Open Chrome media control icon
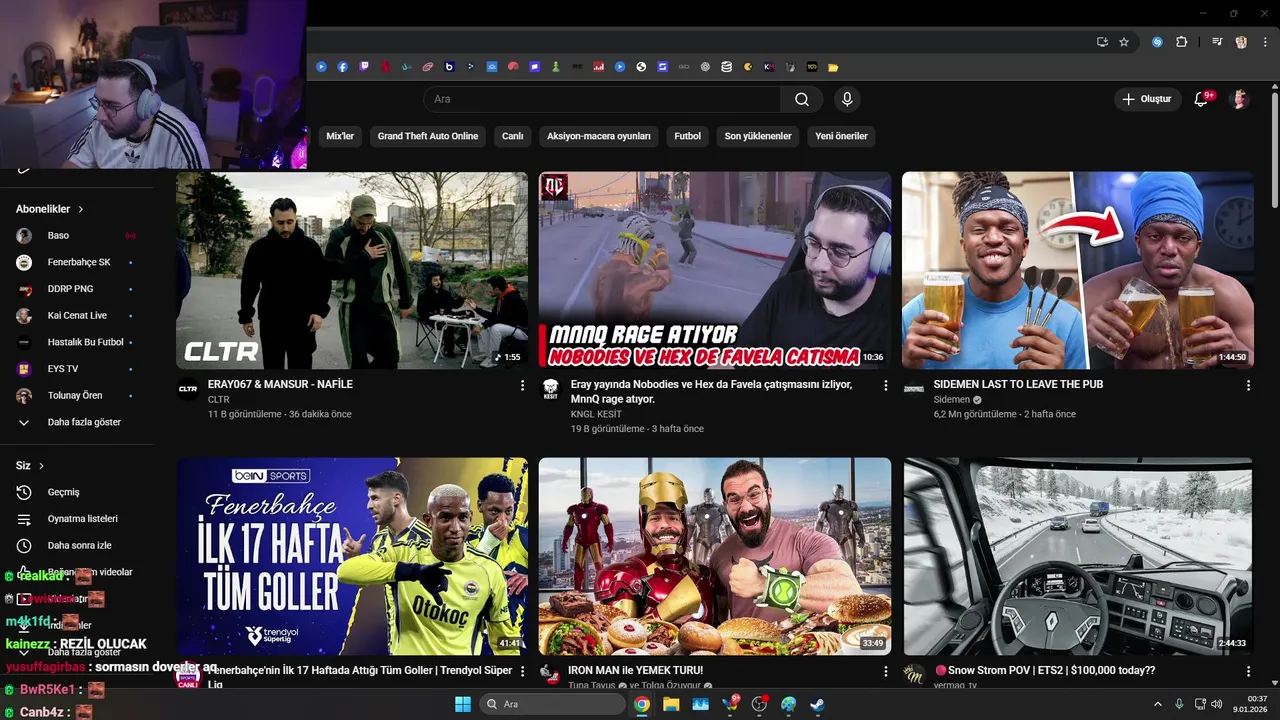This screenshot has height=720, width=1280. pos(1217,42)
